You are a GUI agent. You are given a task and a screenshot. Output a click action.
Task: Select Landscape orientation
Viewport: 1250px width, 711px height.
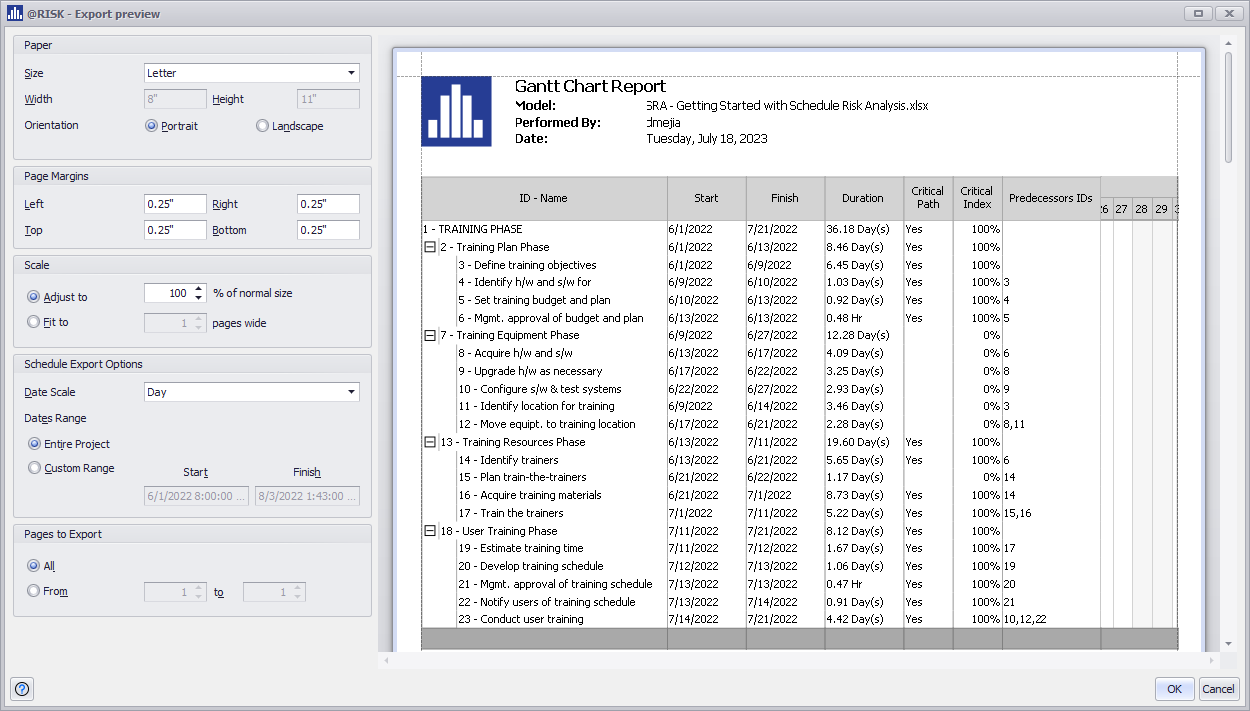click(263, 126)
